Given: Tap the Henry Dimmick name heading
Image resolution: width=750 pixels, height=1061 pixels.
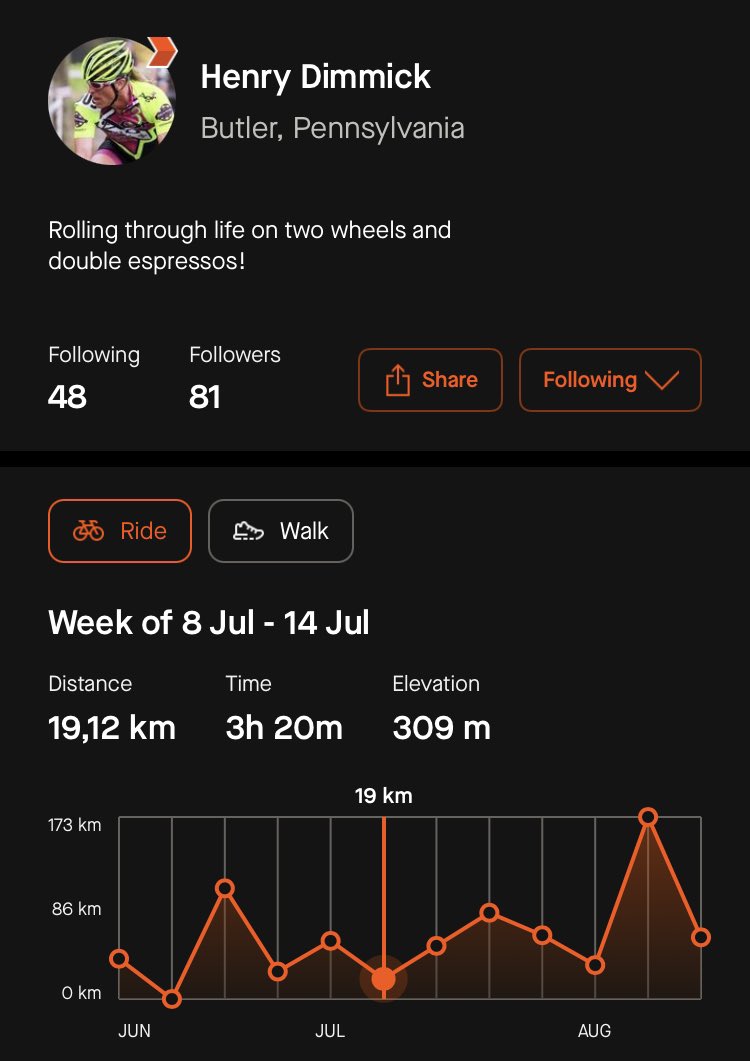Looking at the screenshot, I should (316, 78).
